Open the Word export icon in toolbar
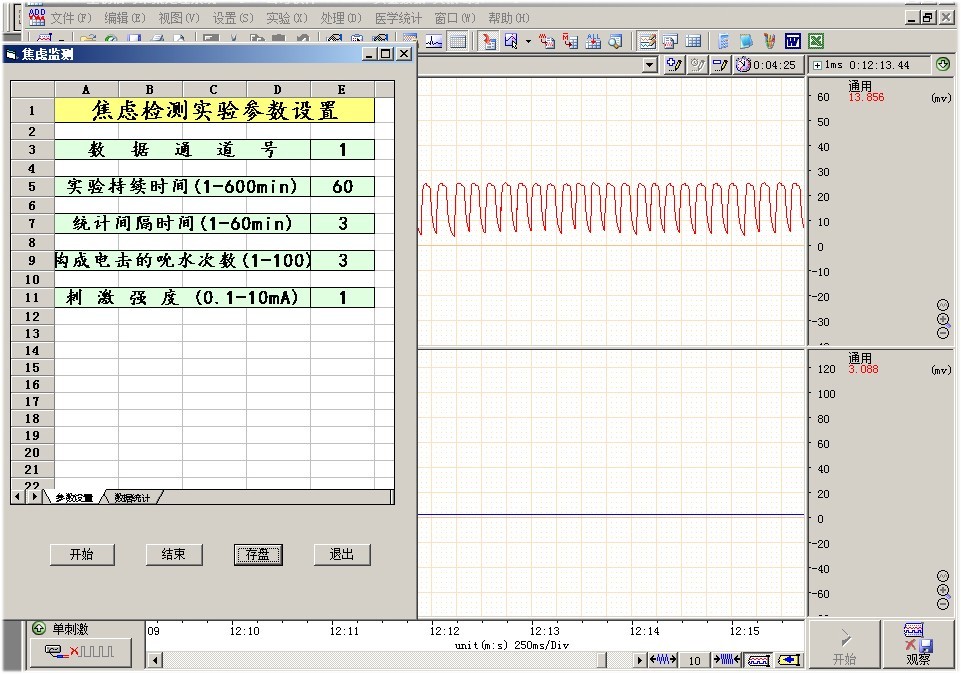 click(793, 41)
